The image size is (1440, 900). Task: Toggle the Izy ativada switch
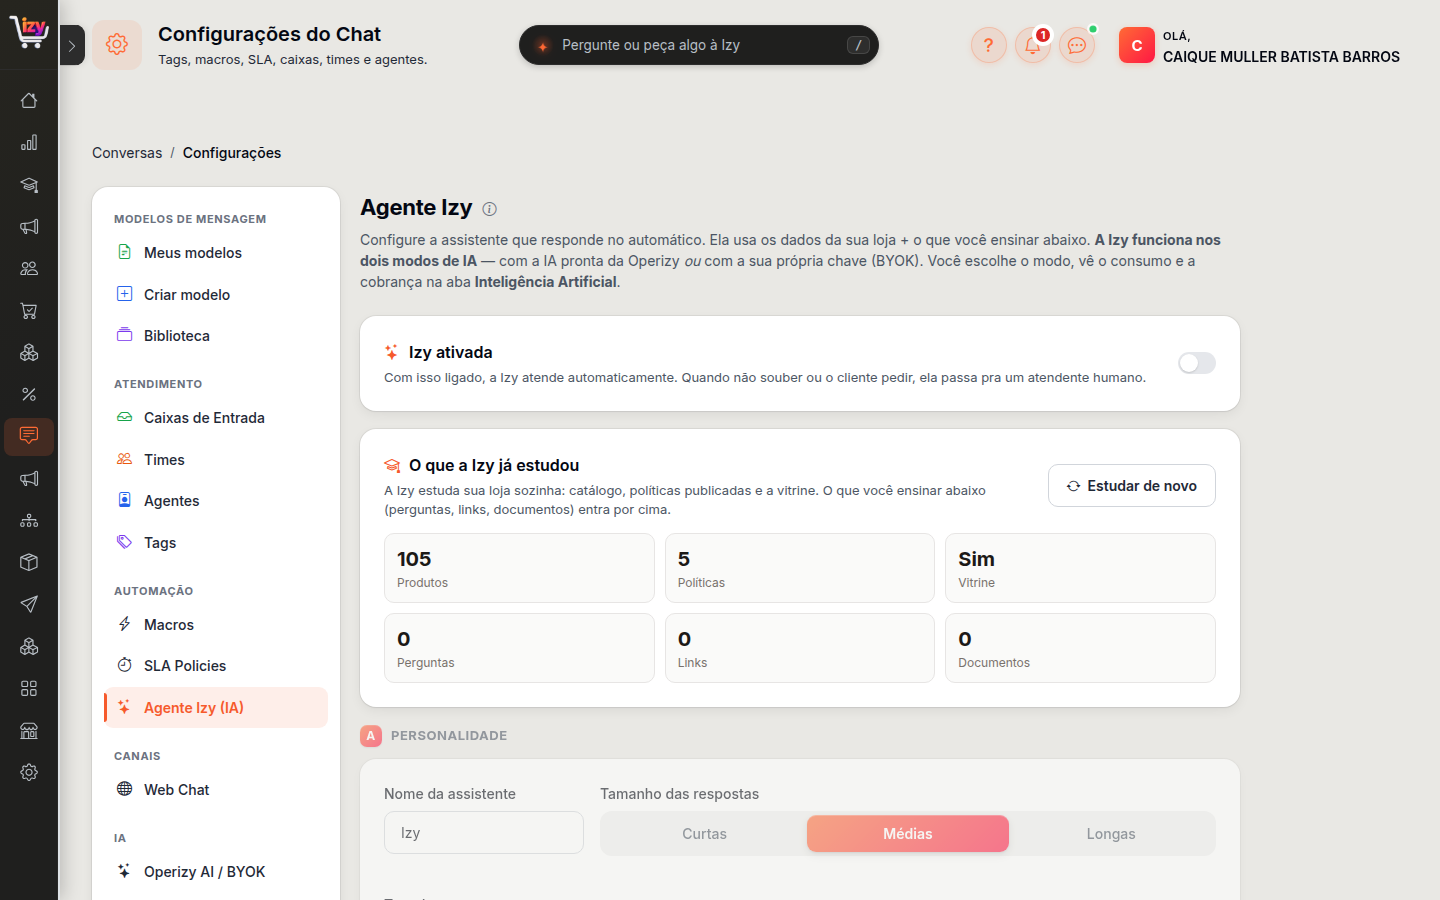click(1197, 363)
